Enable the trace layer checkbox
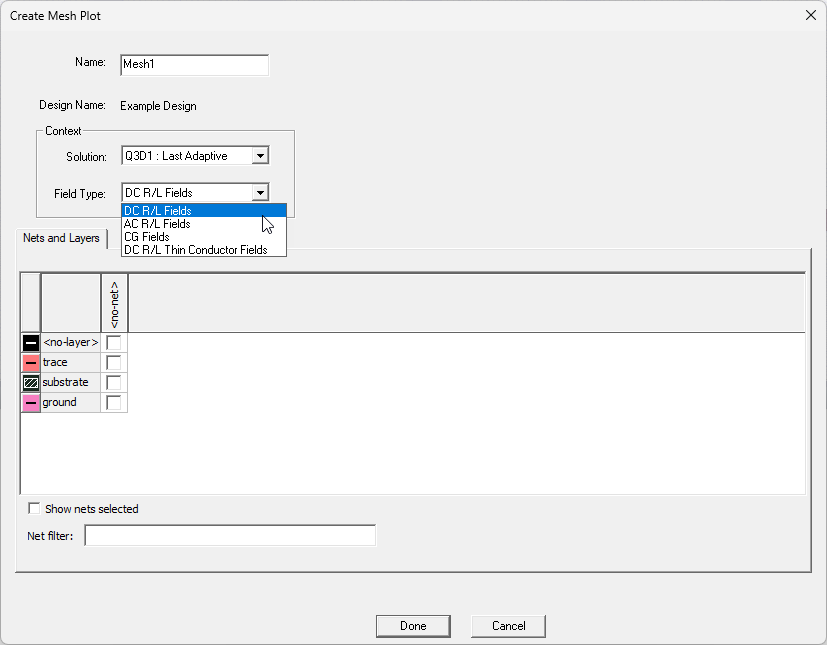Image resolution: width=827 pixels, height=645 pixels. [114, 362]
